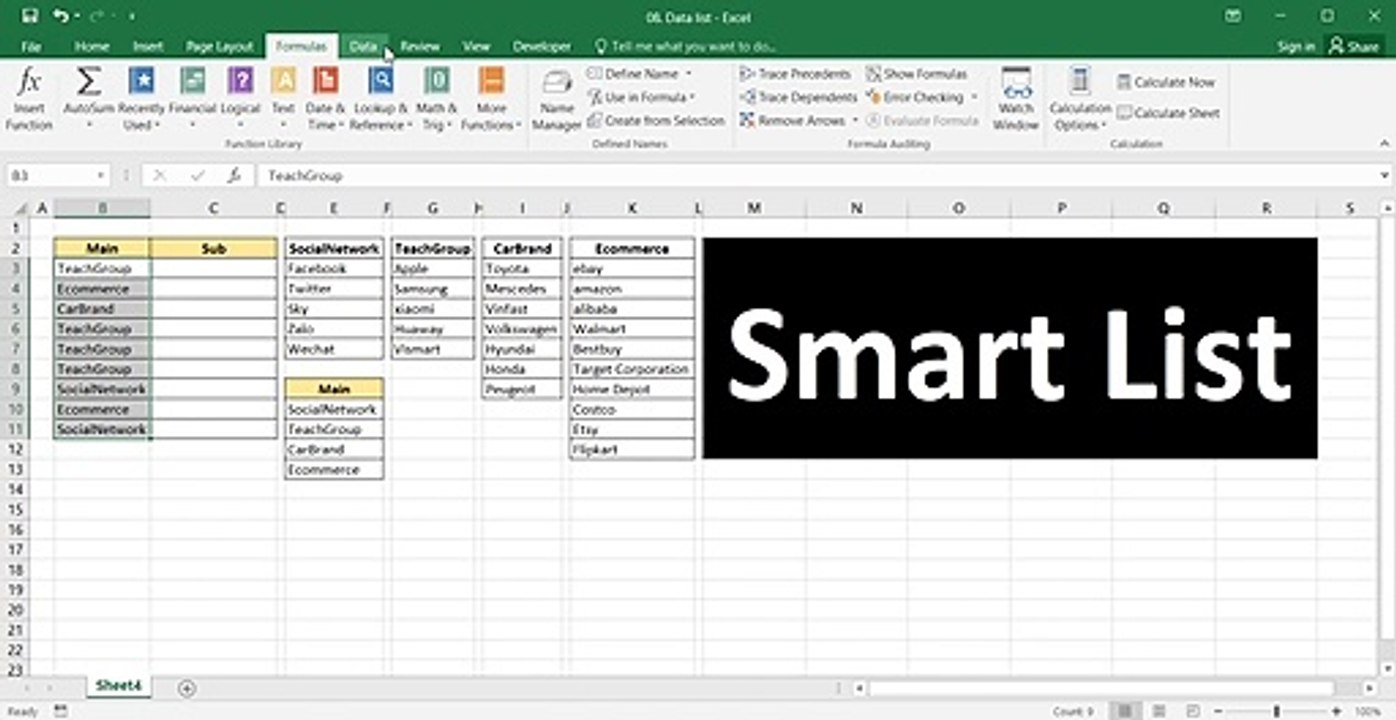
Task: Open the File tab
Action: [31, 46]
